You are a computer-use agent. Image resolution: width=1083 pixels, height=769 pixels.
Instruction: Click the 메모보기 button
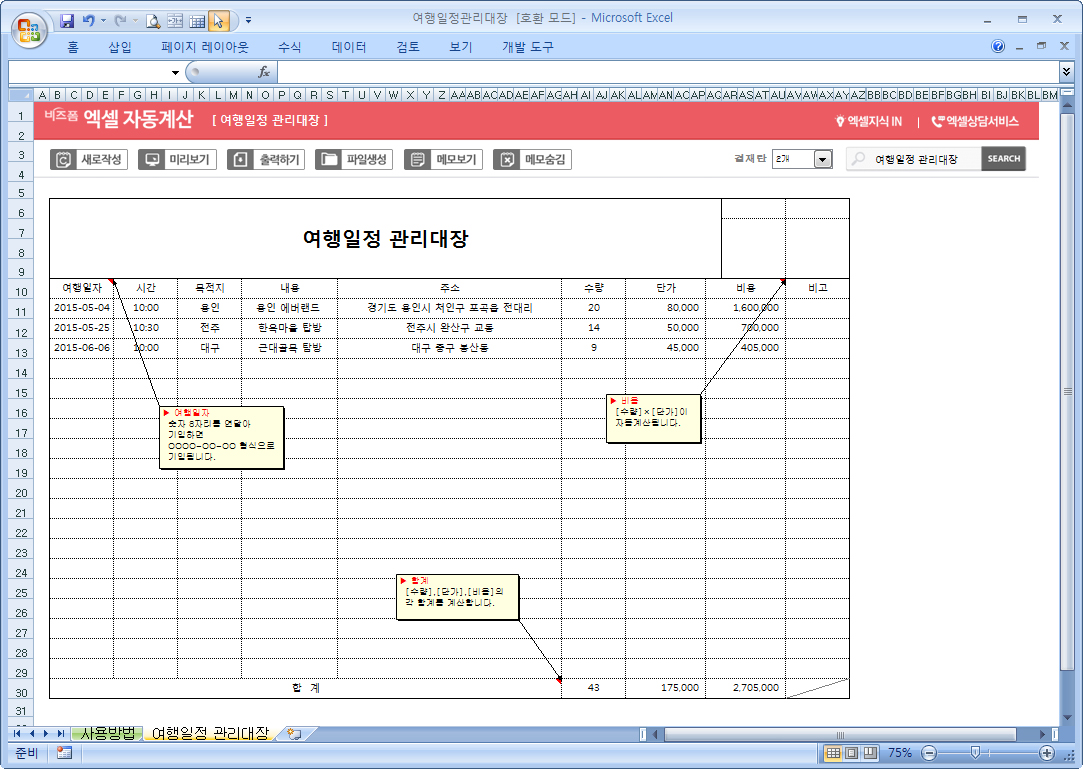coord(443,160)
